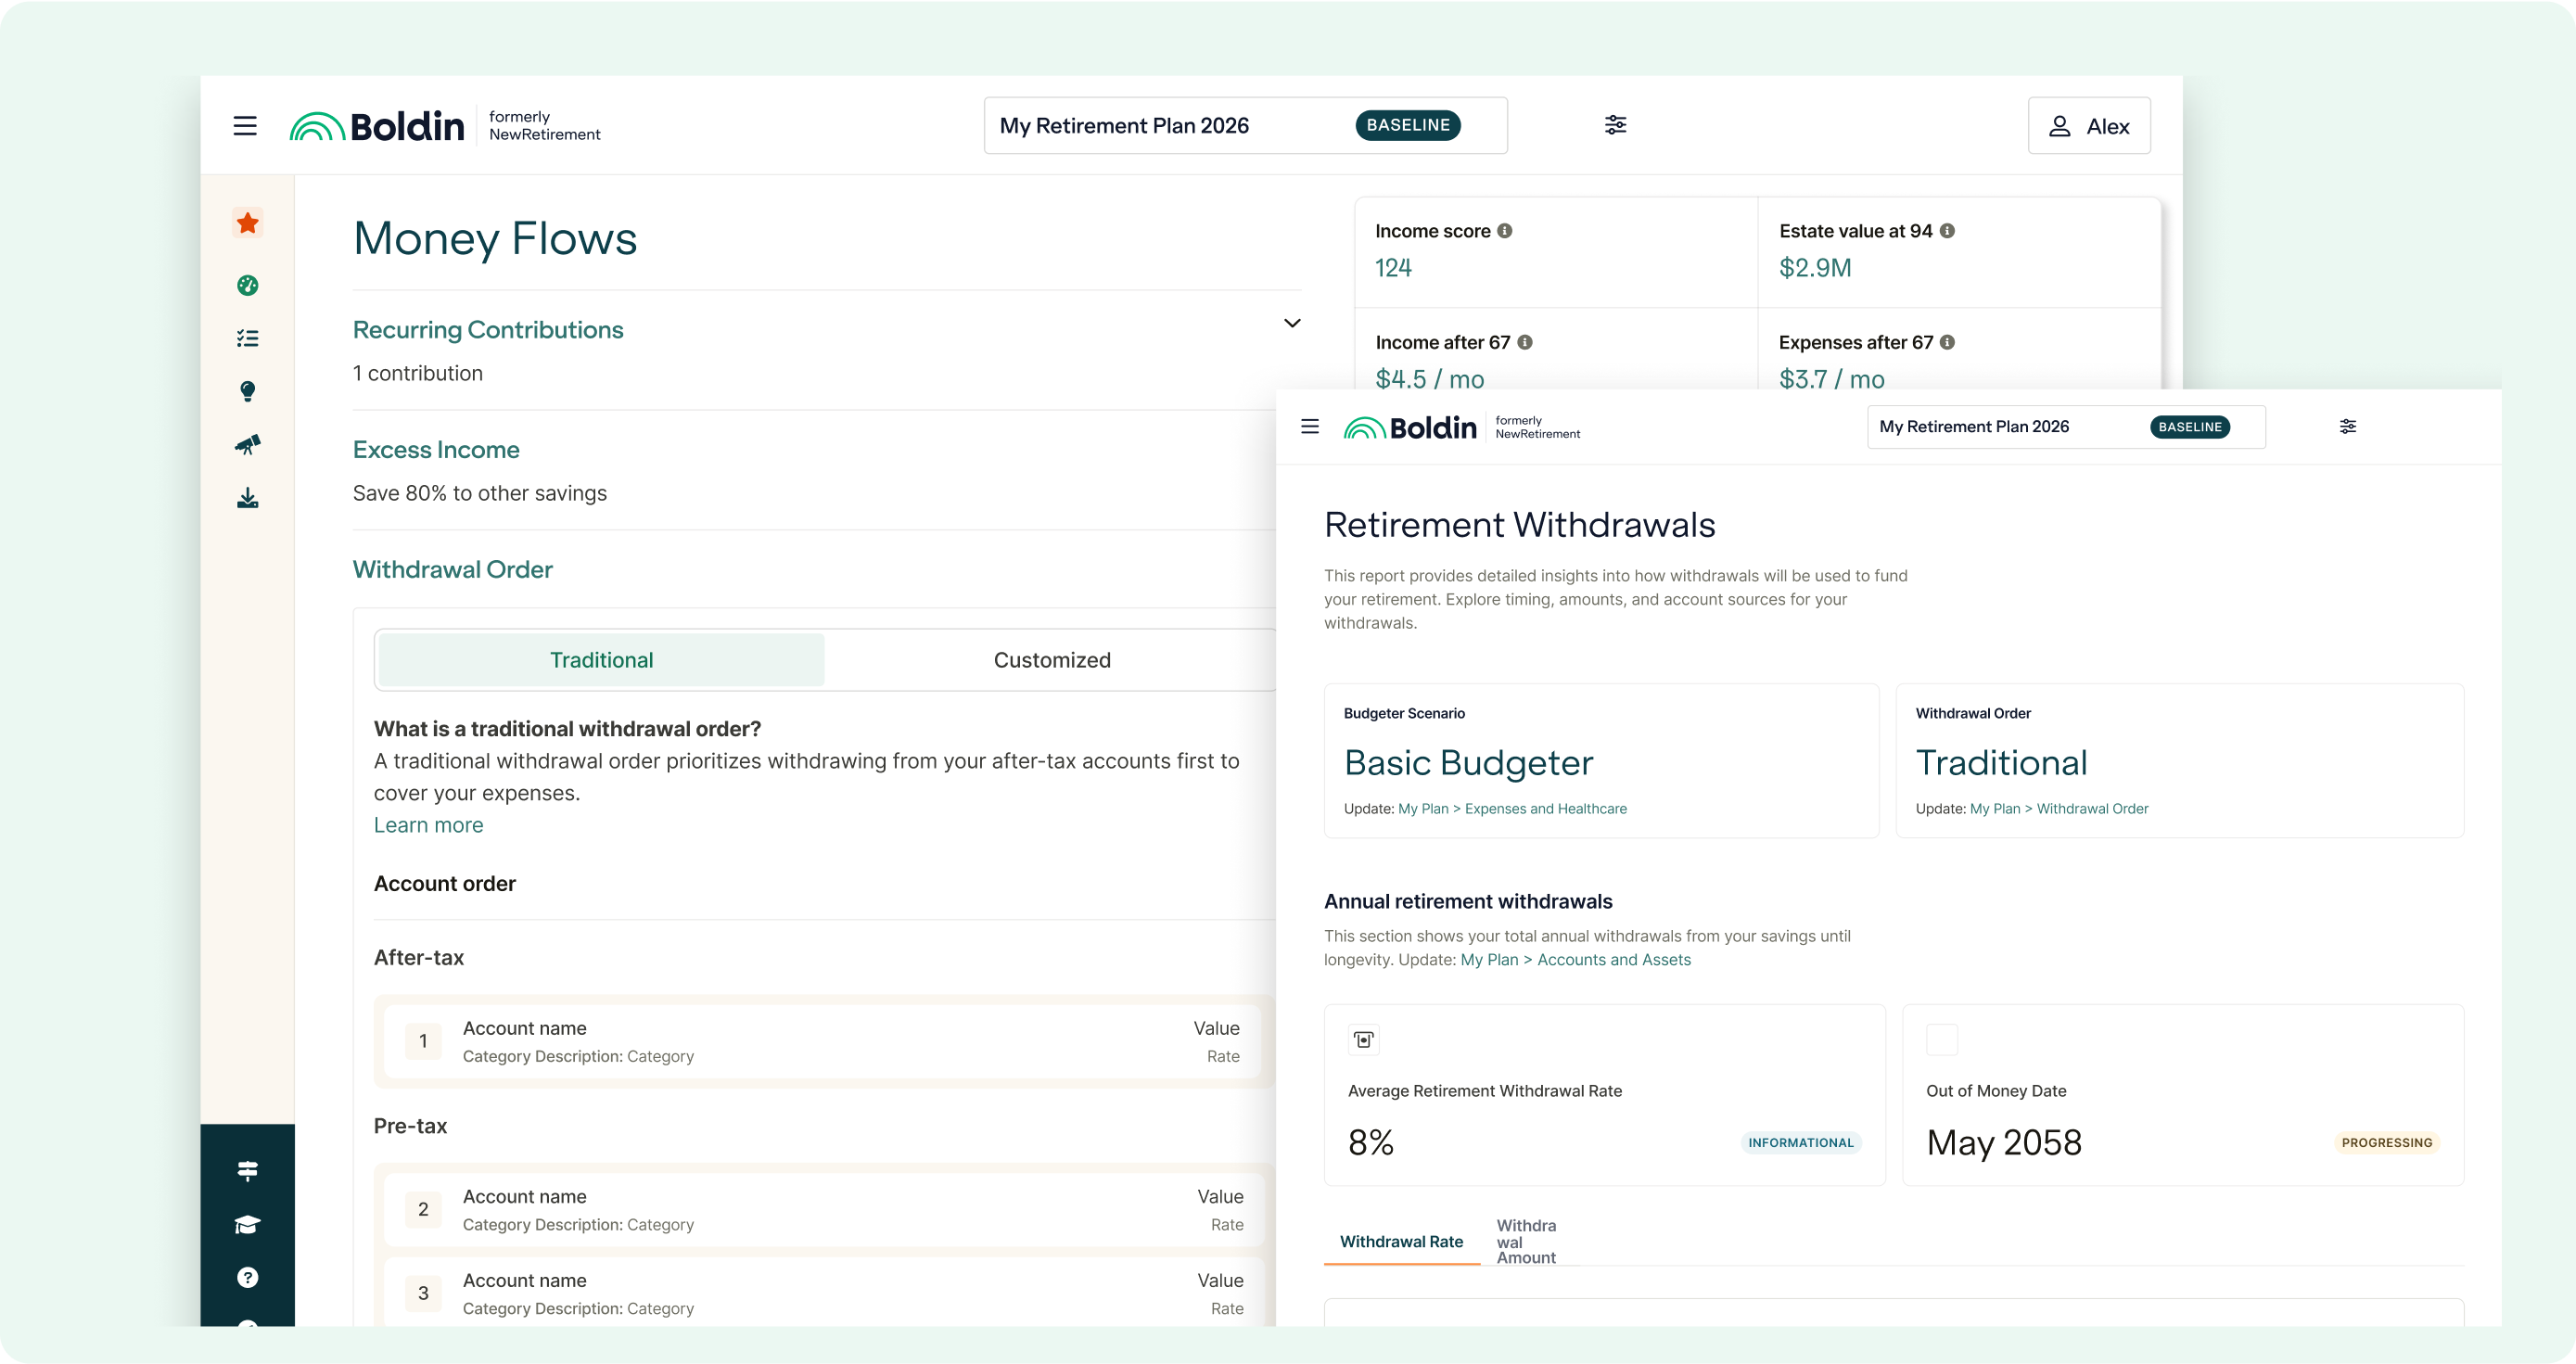The height and width of the screenshot is (1364, 2576).
Task: Open the hamburger menu beside Boldin logo
Action: [x=245, y=126]
